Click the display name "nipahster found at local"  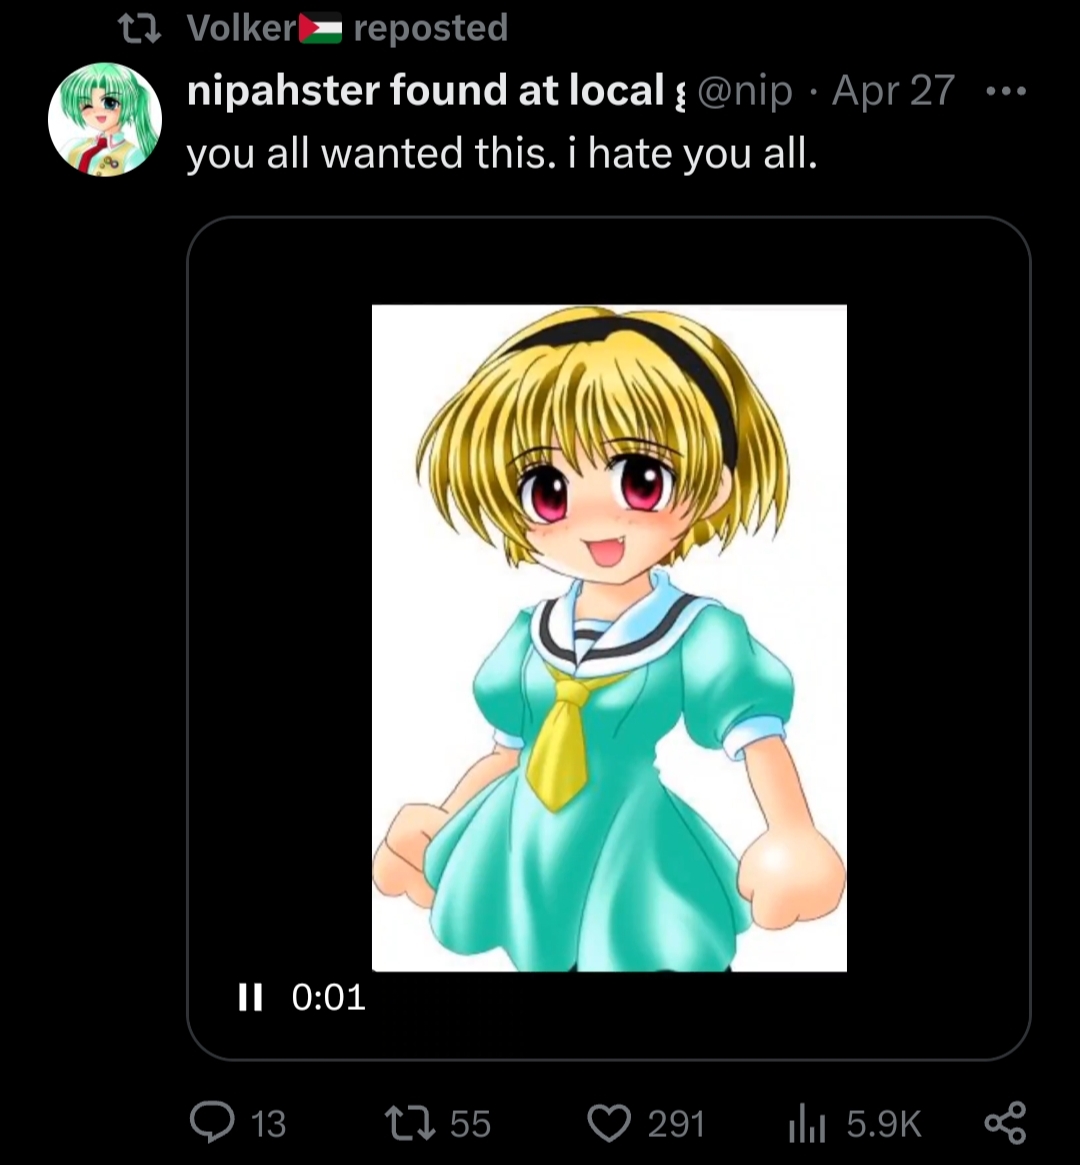click(425, 91)
